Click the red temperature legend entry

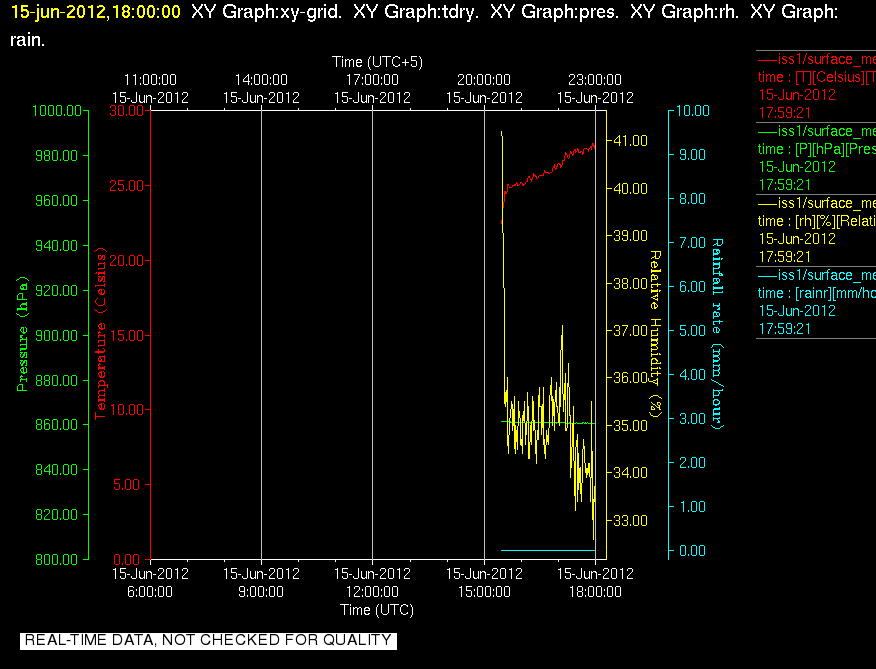click(x=816, y=86)
